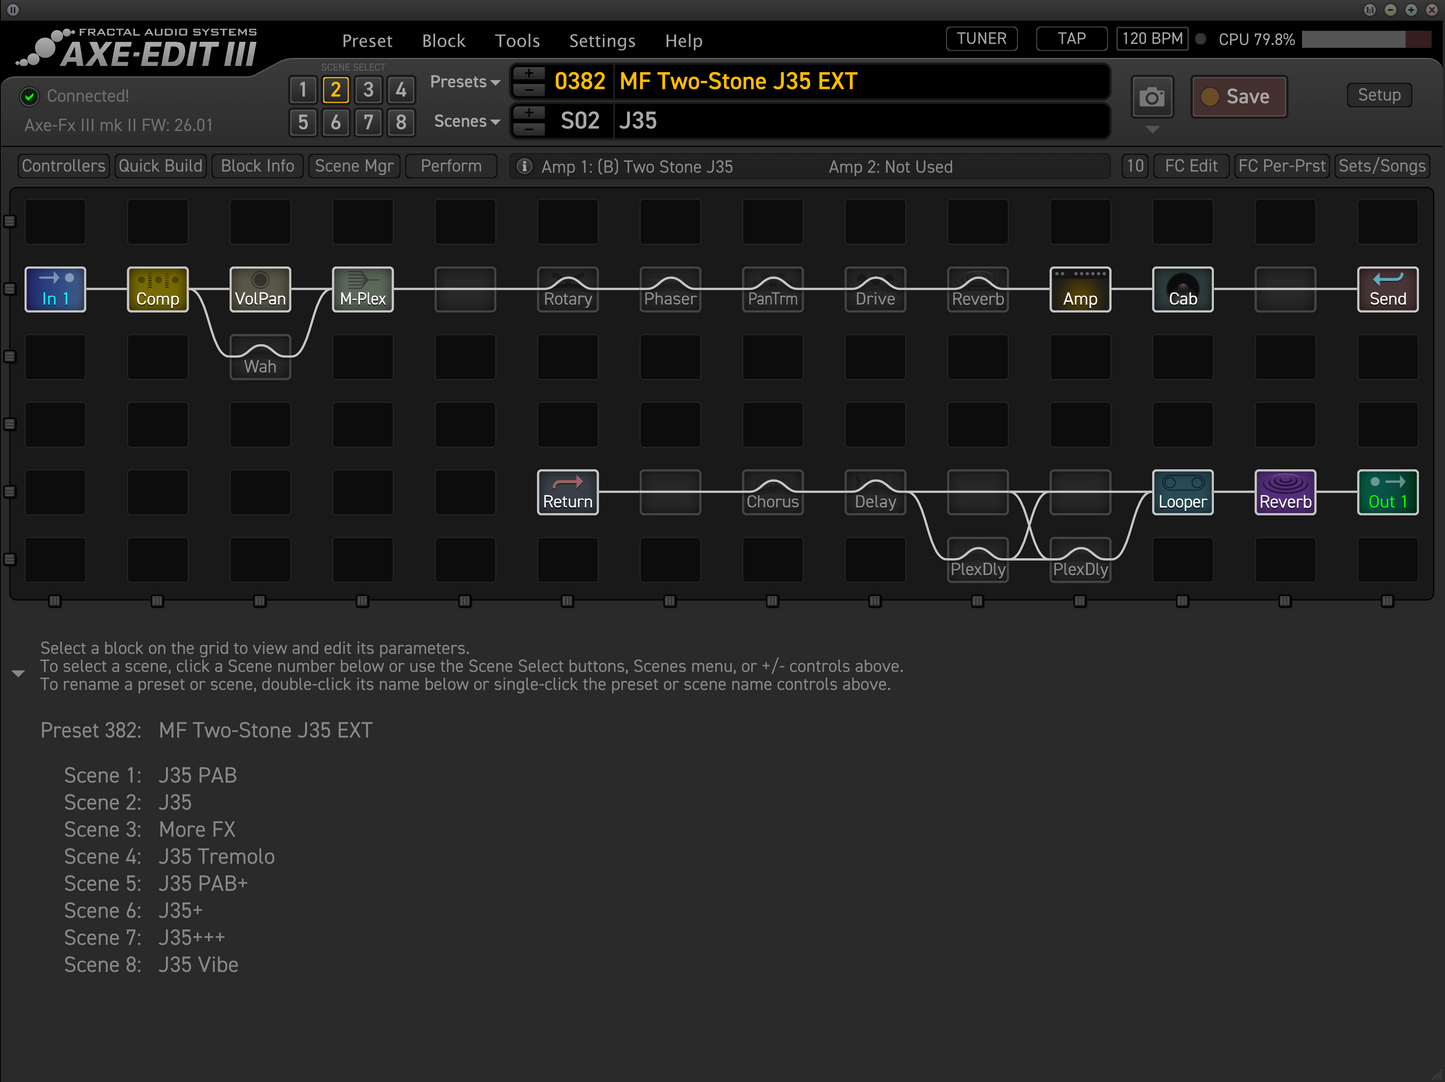
Task: Select the Out 1 output block
Action: pyautogui.click(x=1388, y=492)
